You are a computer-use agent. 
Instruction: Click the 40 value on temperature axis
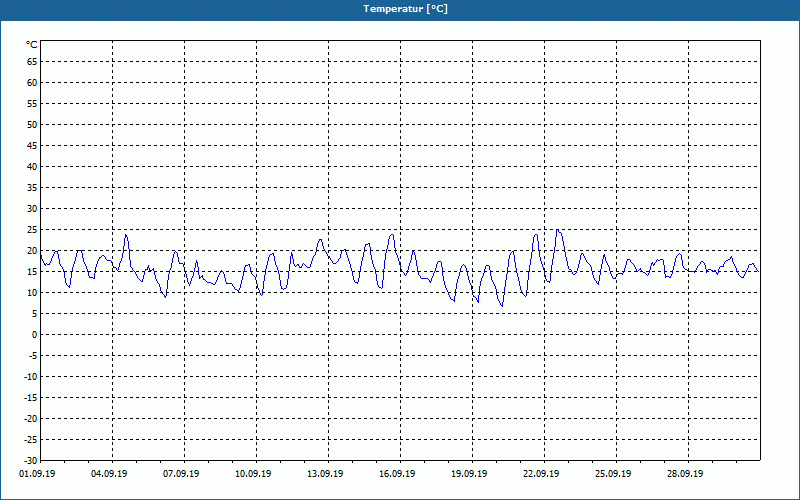(32, 167)
